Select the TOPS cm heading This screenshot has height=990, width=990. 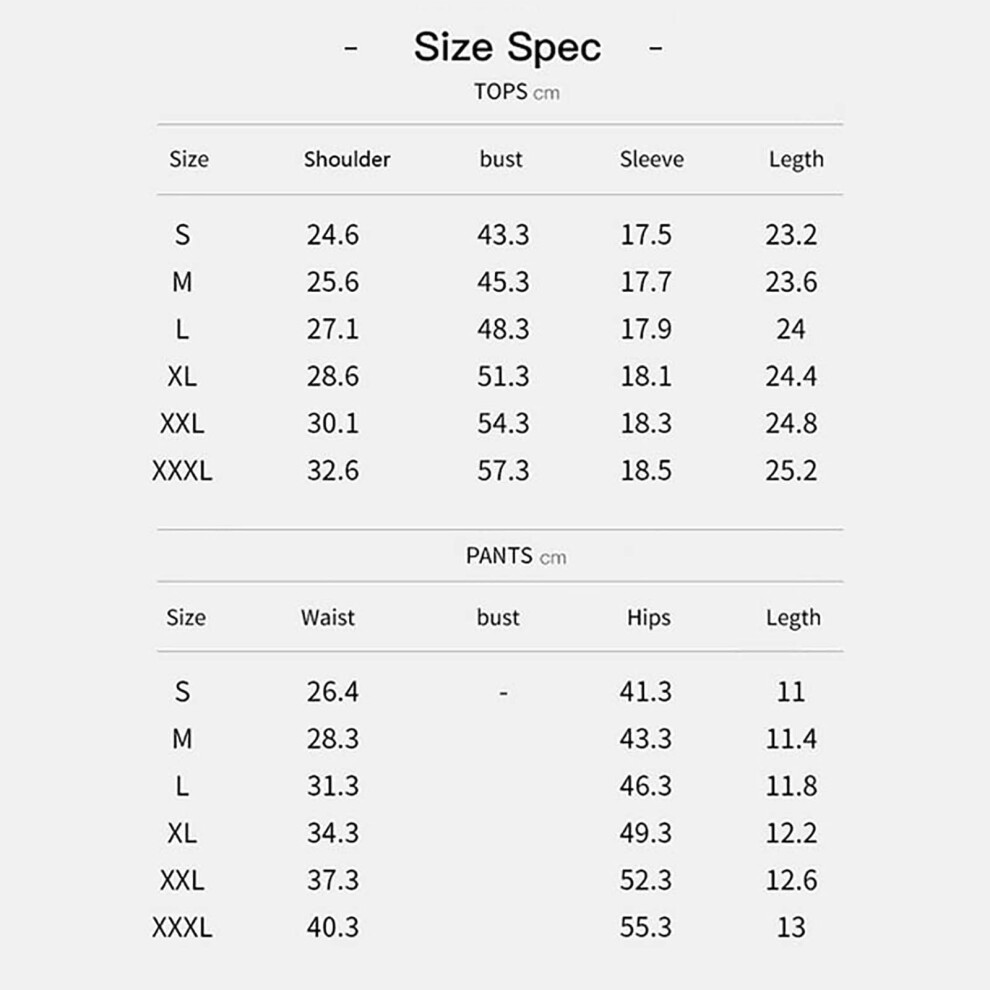(516, 92)
